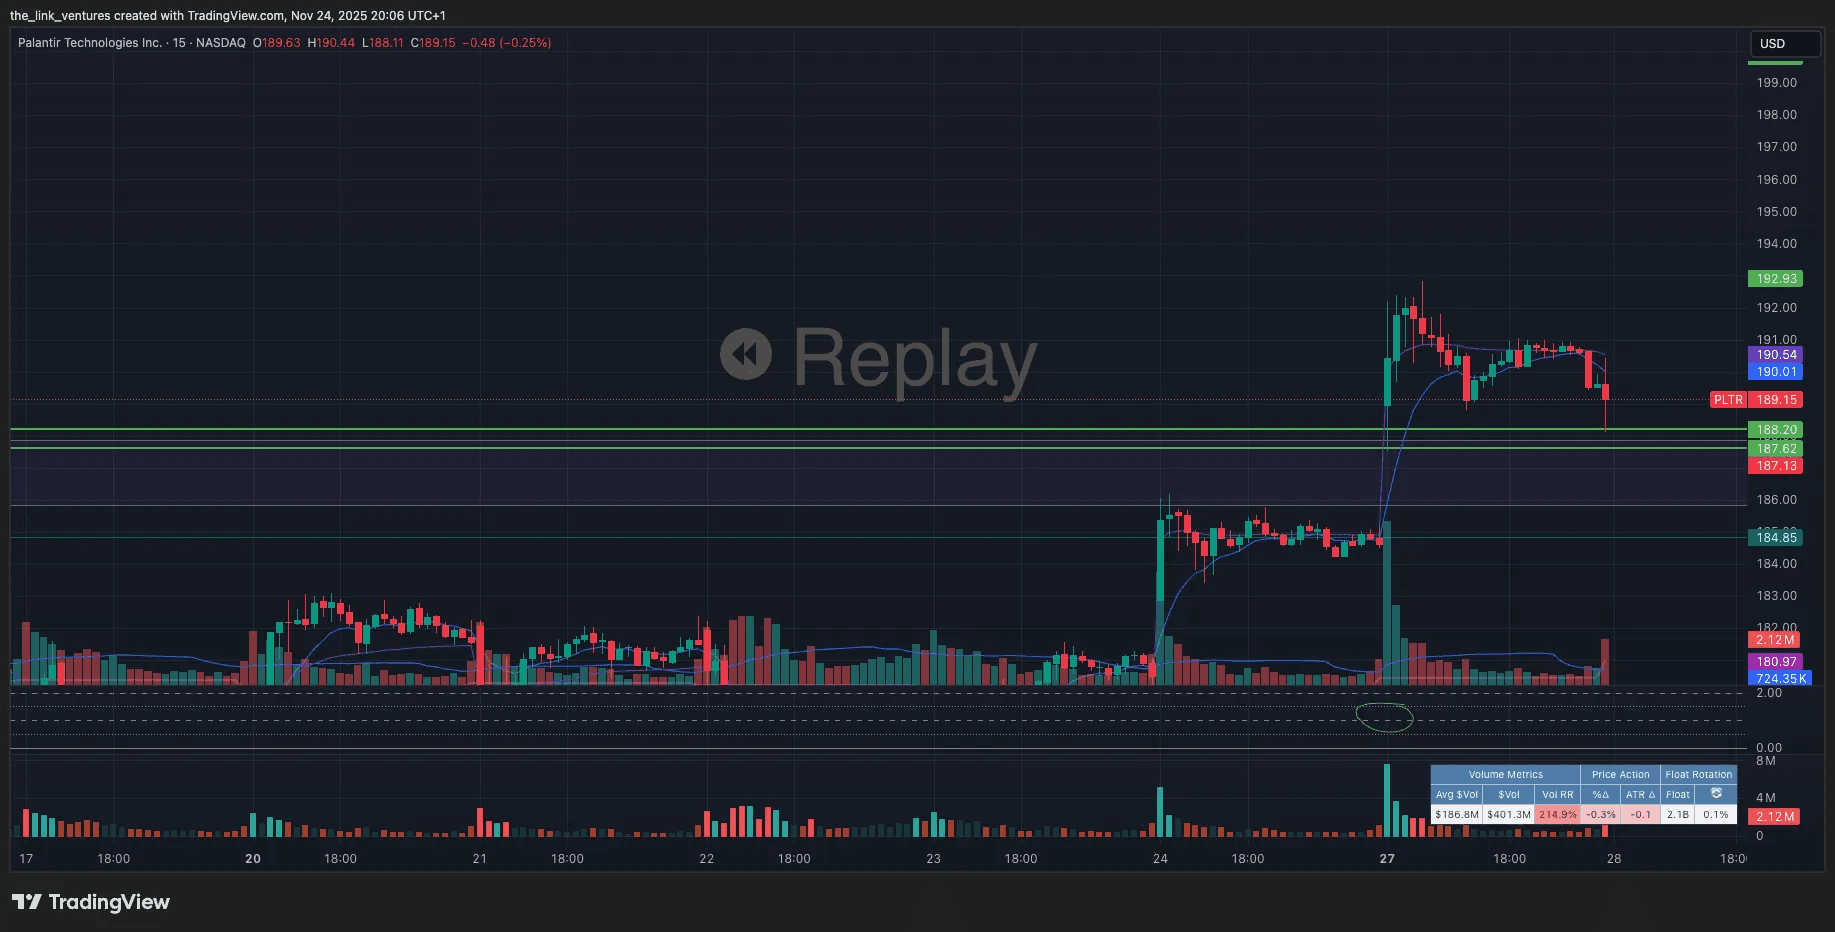This screenshot has width=1835, height=932.
Task: Click the blue 724.35K volume label
Action: pos(1781,679)
